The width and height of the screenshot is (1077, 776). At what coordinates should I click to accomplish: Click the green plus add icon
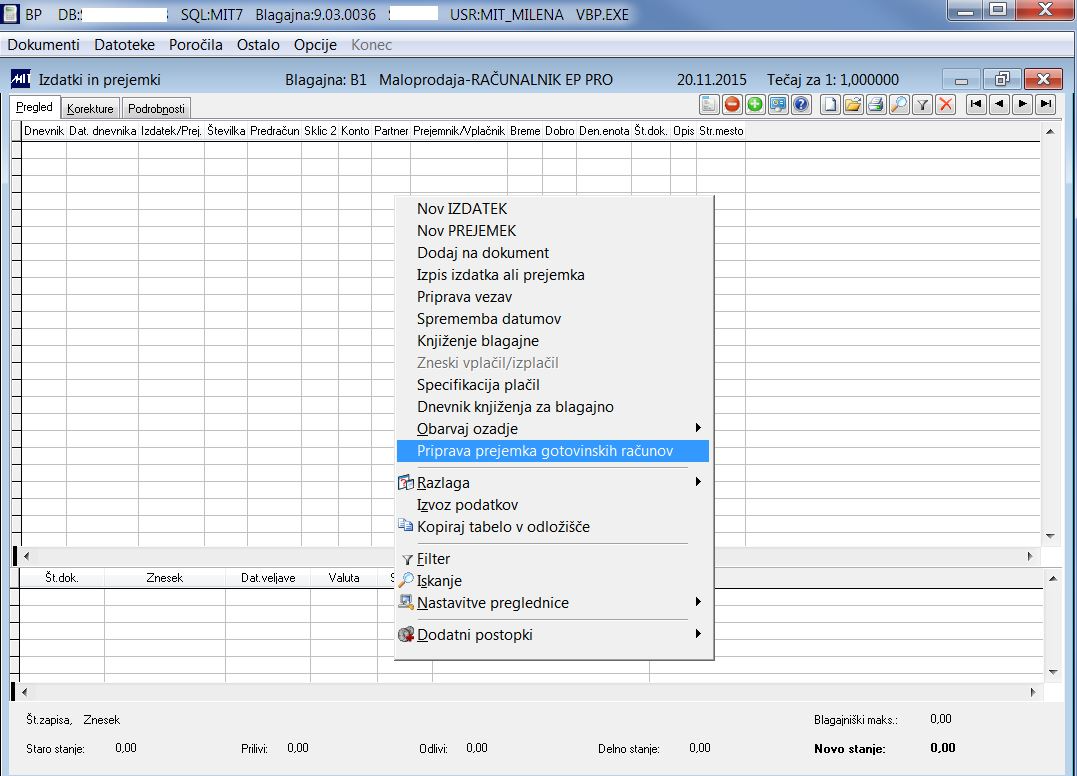pyautogui.click(x=755, y=104)
